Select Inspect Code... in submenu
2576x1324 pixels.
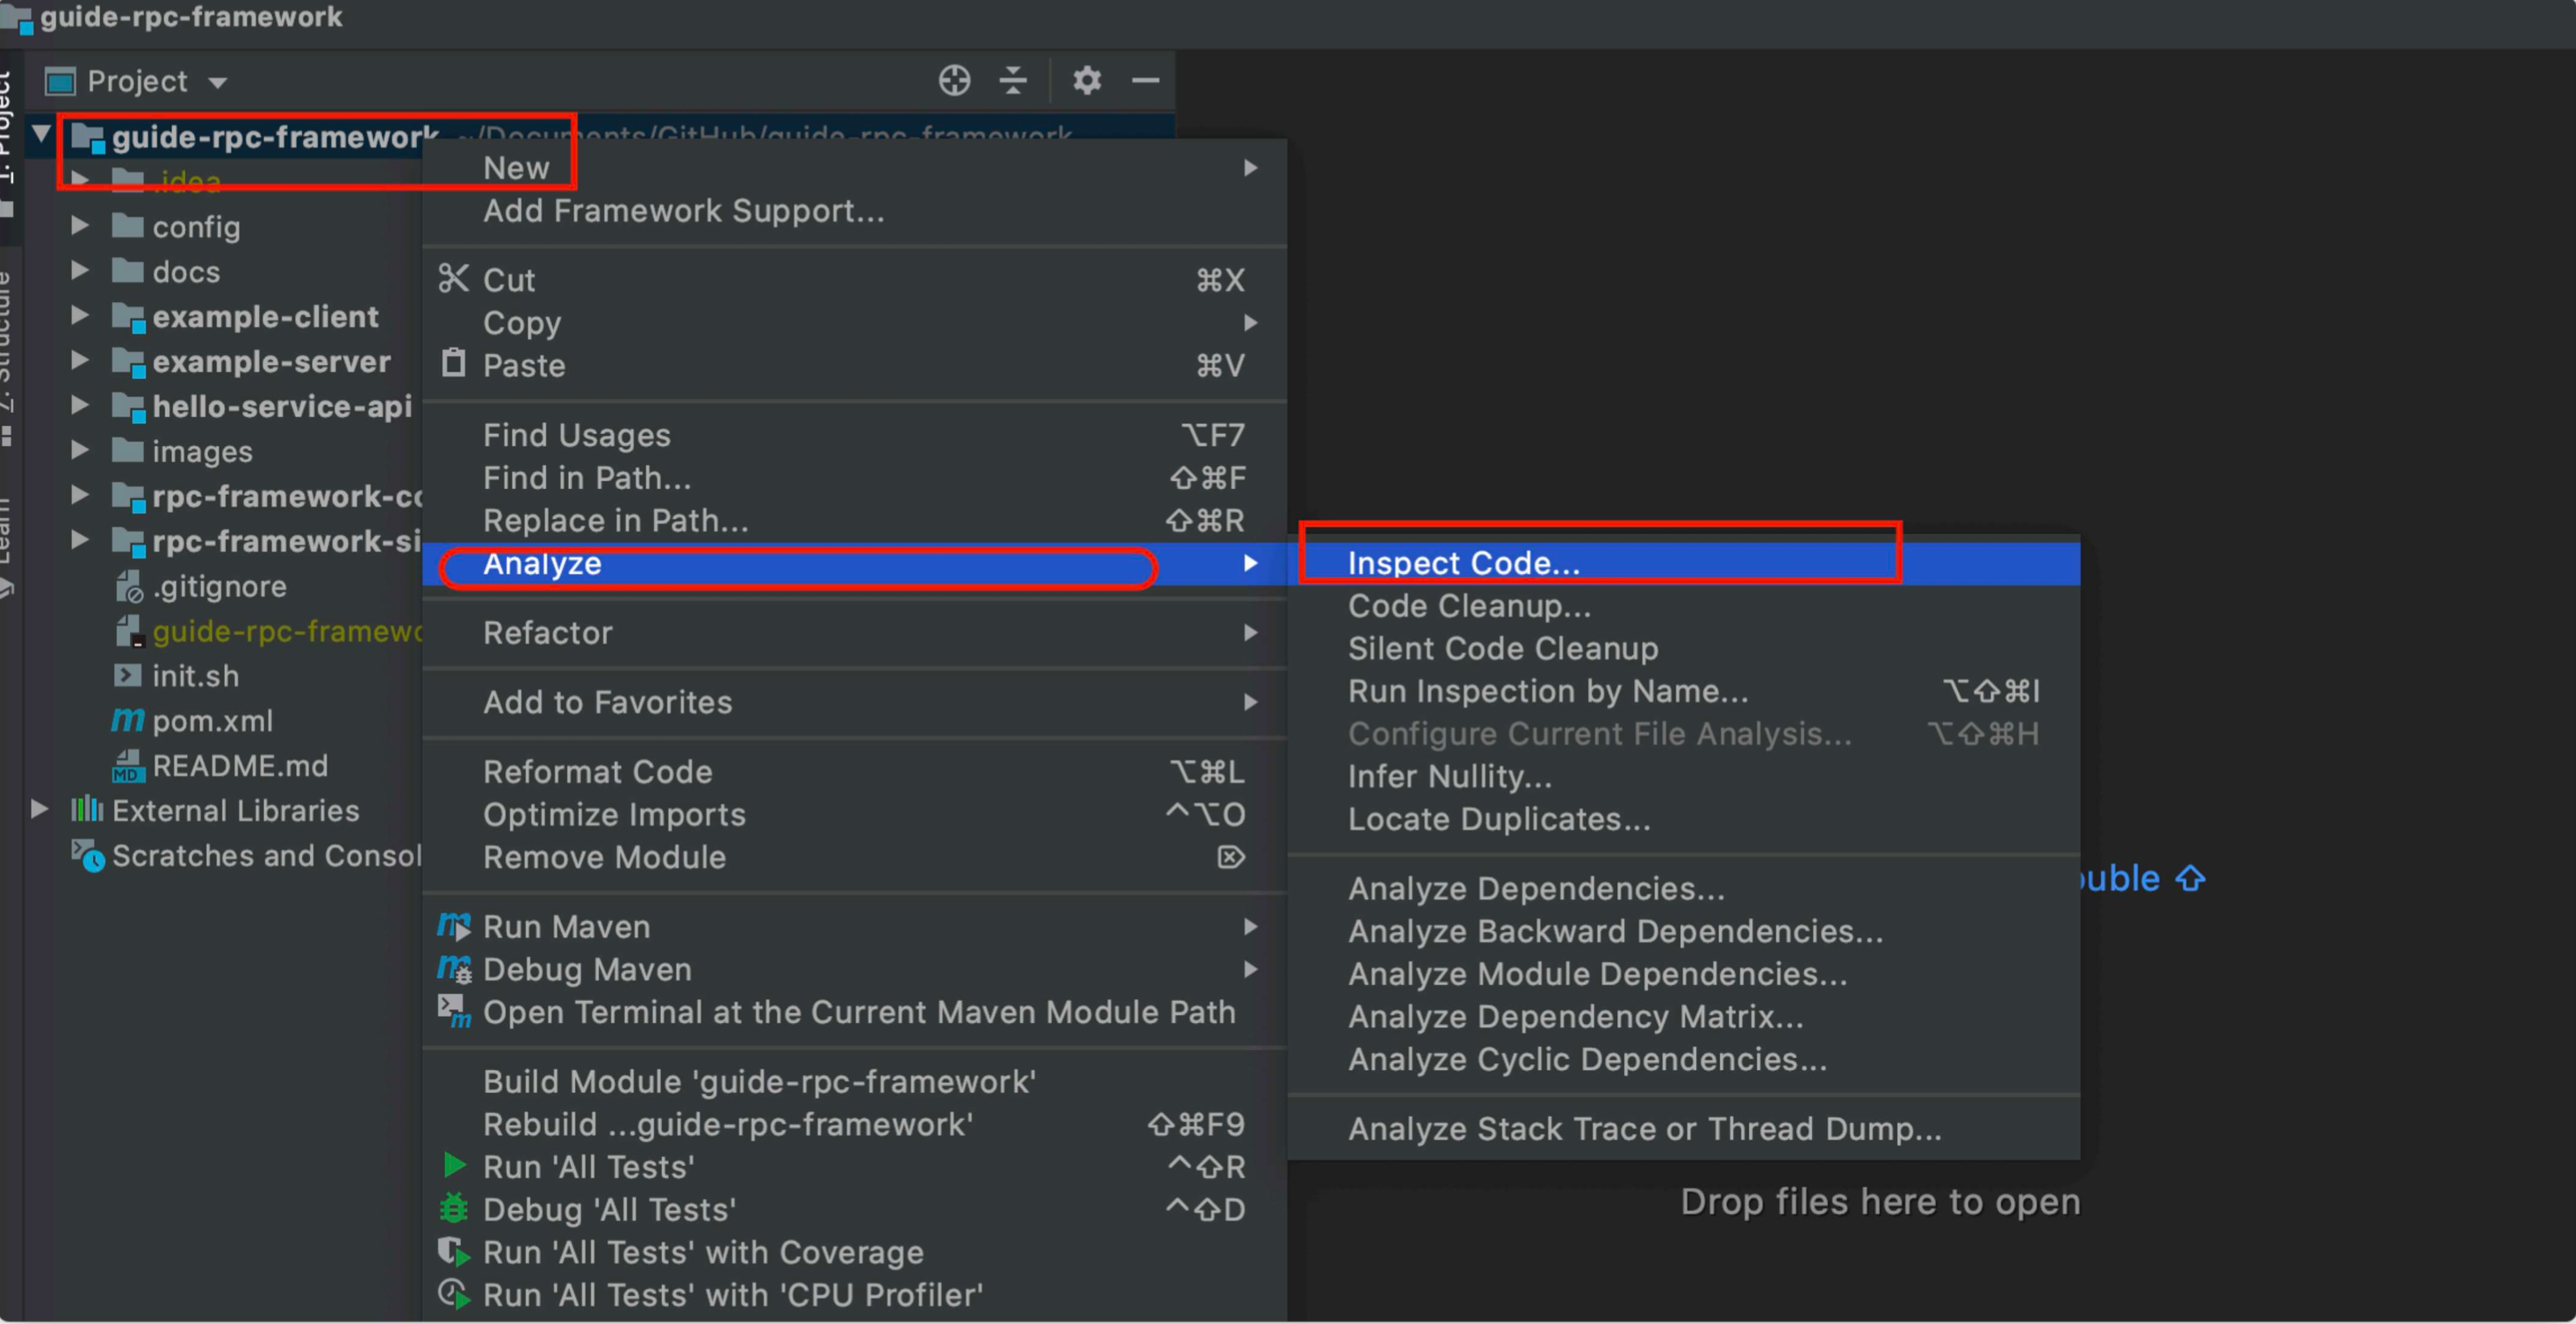(x=1684, y=563)
